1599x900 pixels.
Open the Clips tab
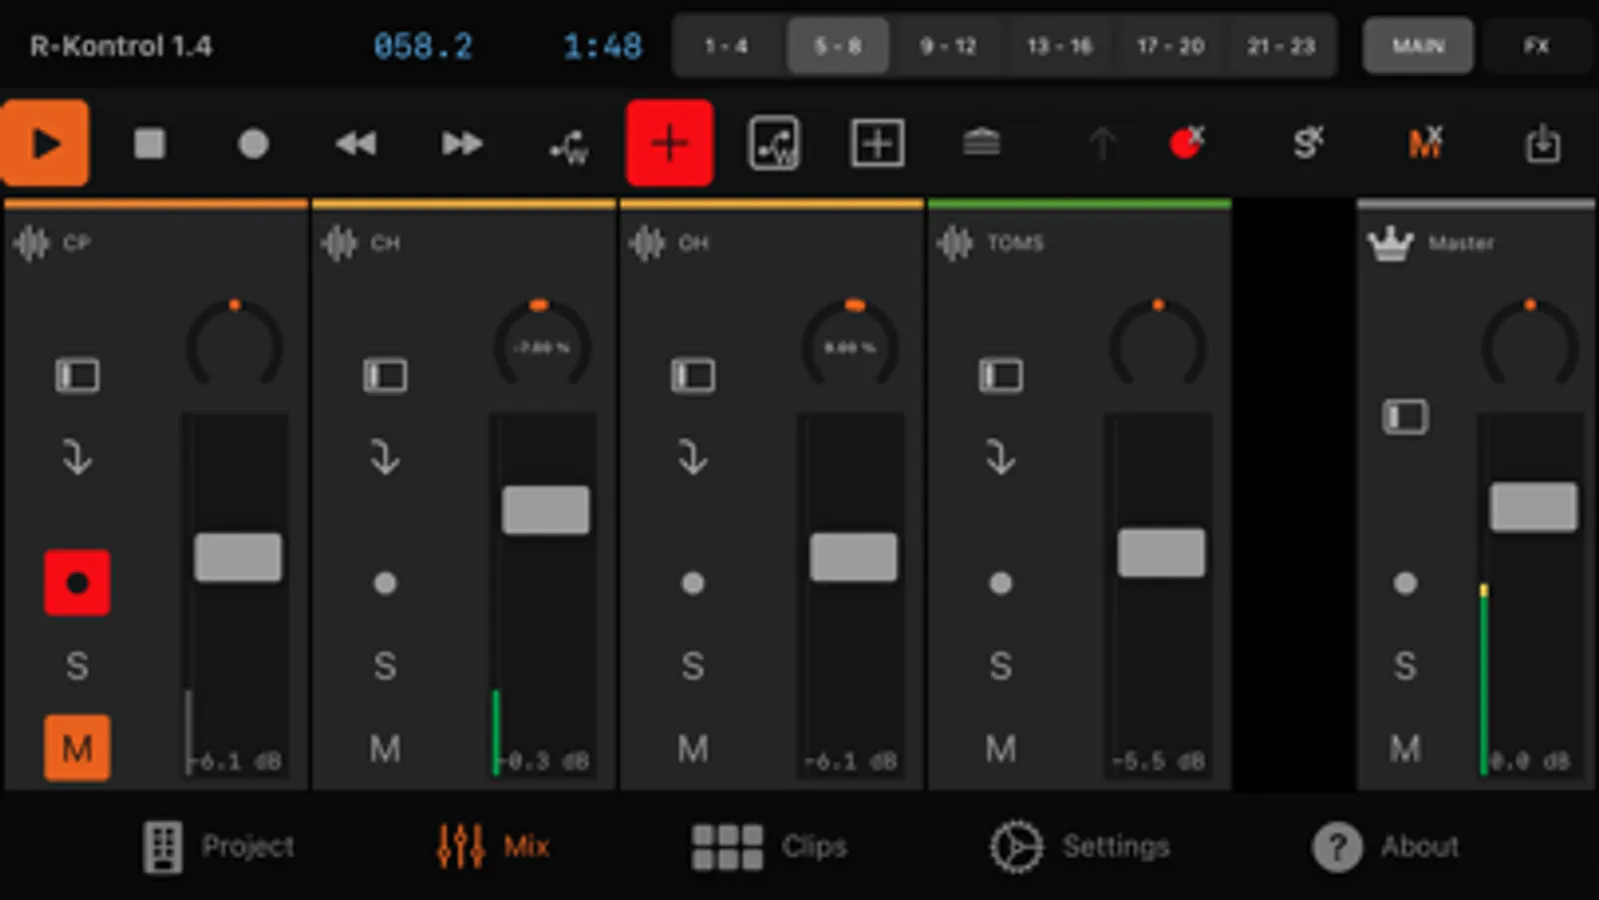pos(769,847)
